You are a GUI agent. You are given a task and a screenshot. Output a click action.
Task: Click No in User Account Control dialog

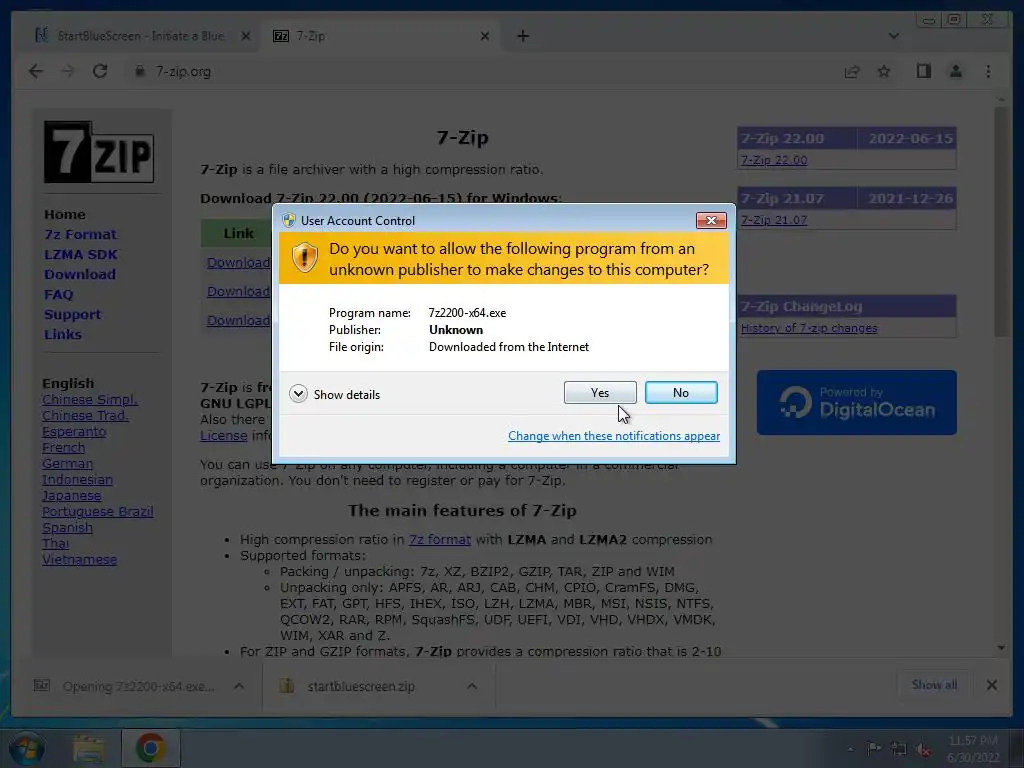[x=680, y=392]
